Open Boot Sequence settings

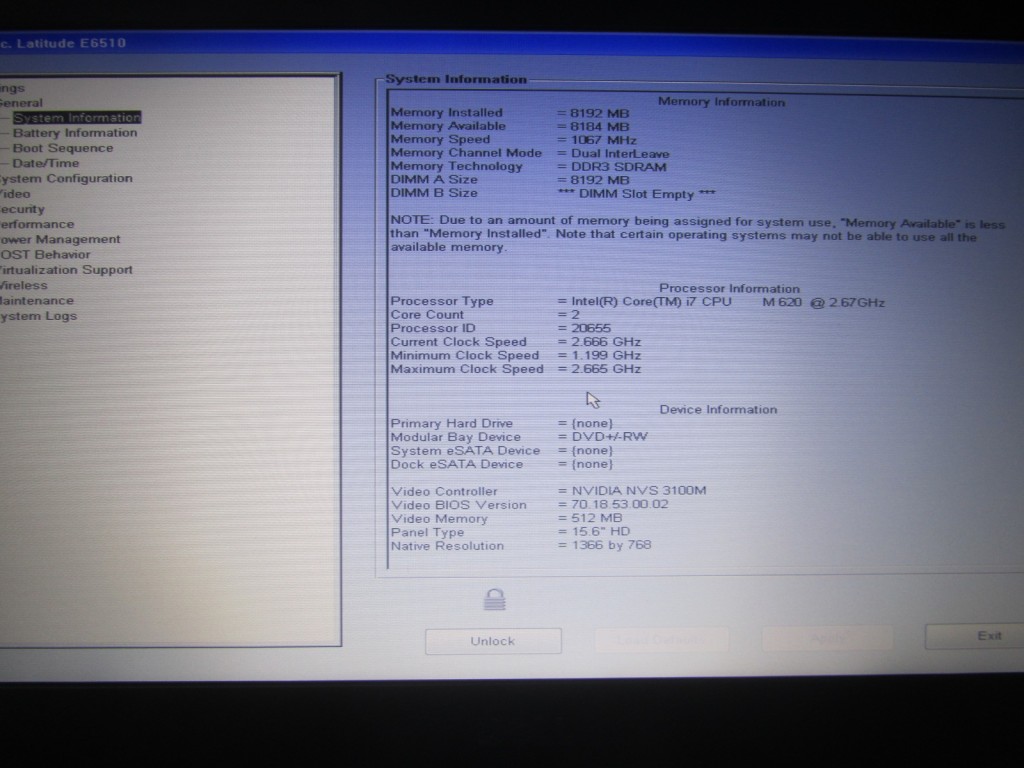pyautogui.click(x=63, y=148)
